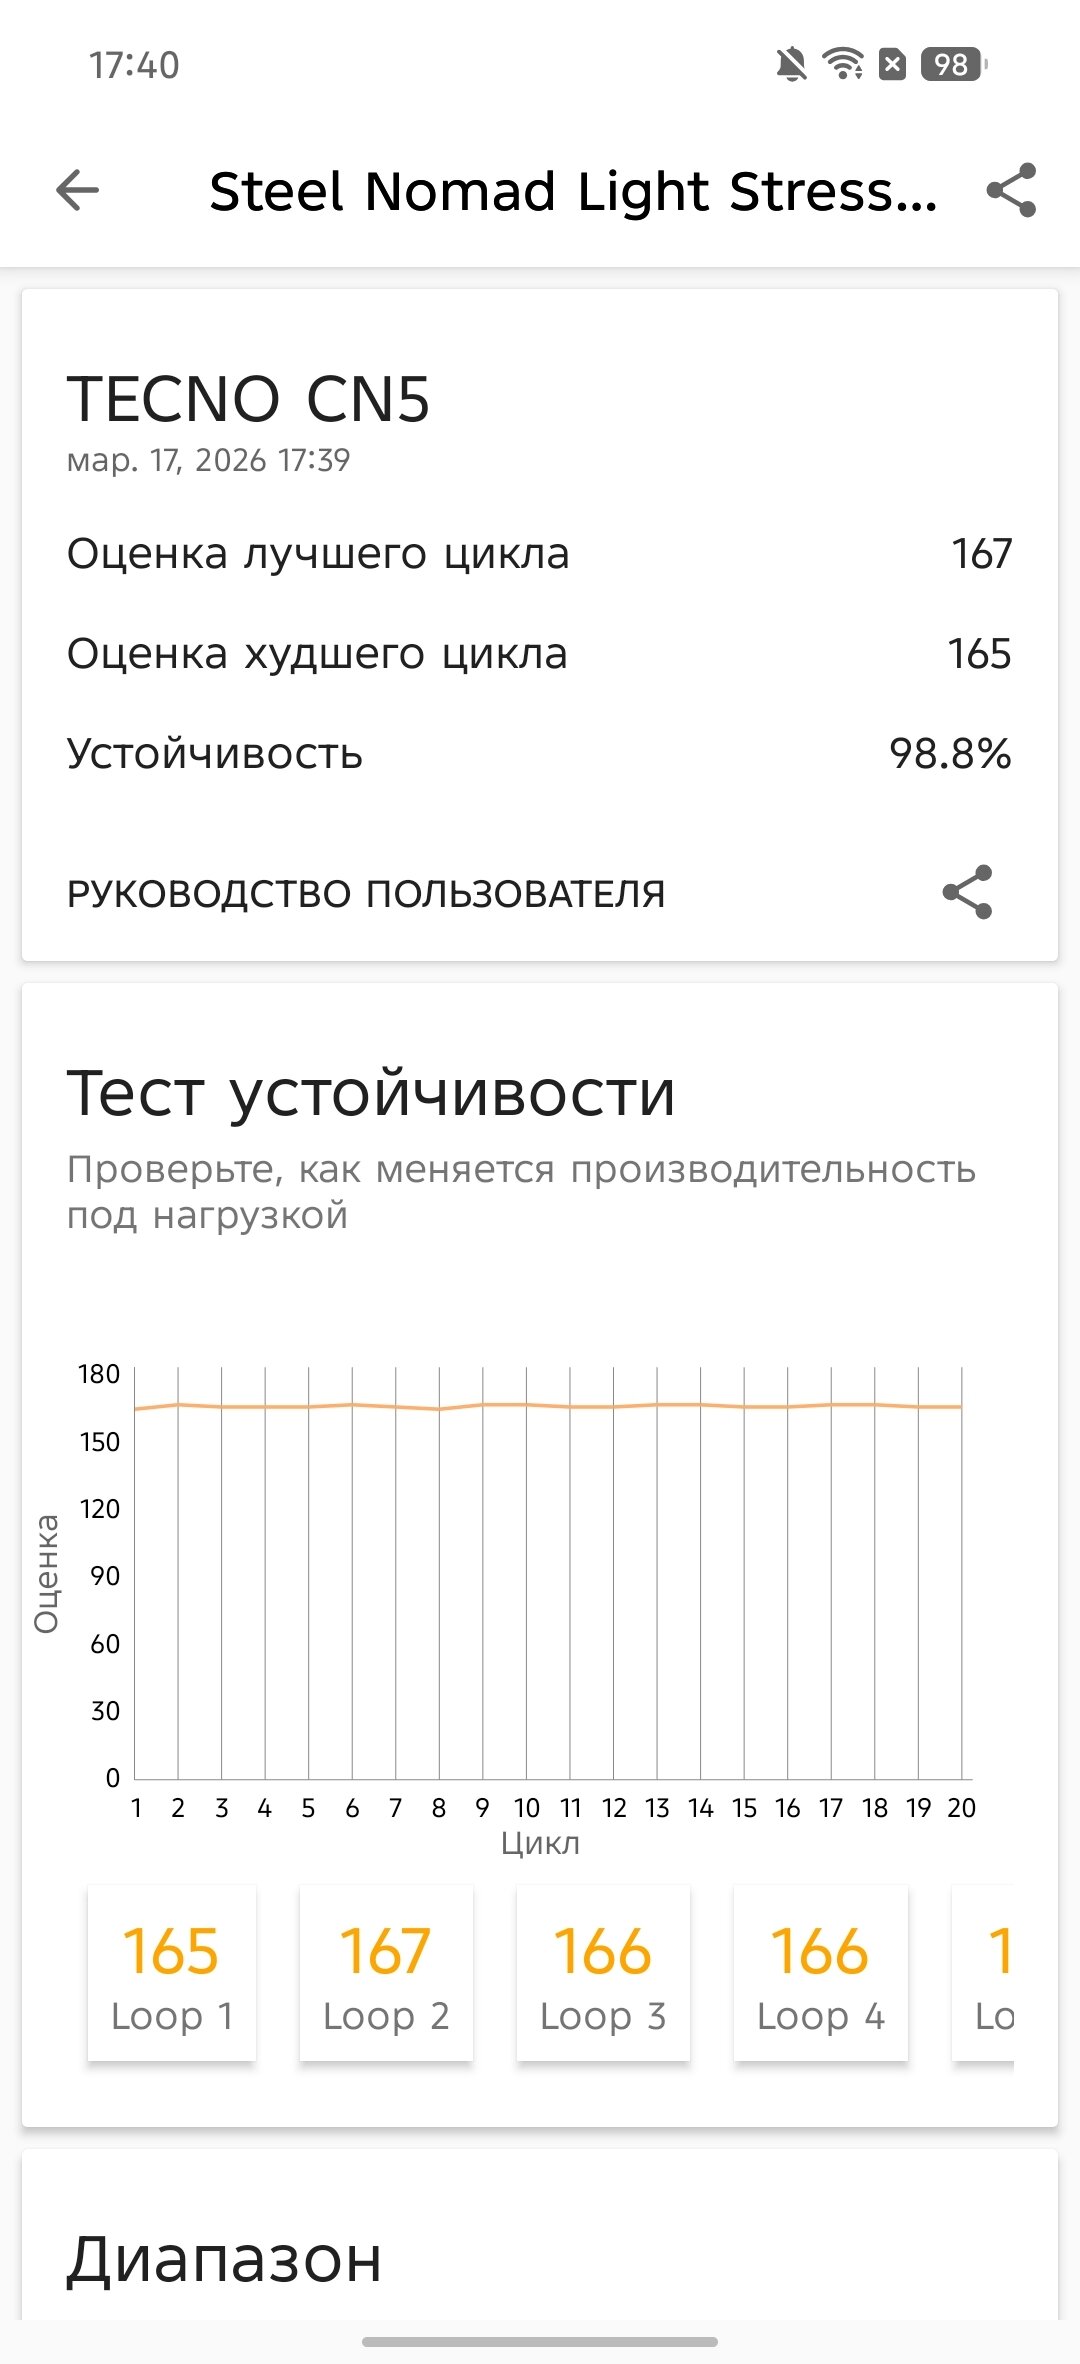Select the Loop 1 score card
The width and height of the screenshot is (1080, 2364).
(172, 1972)
